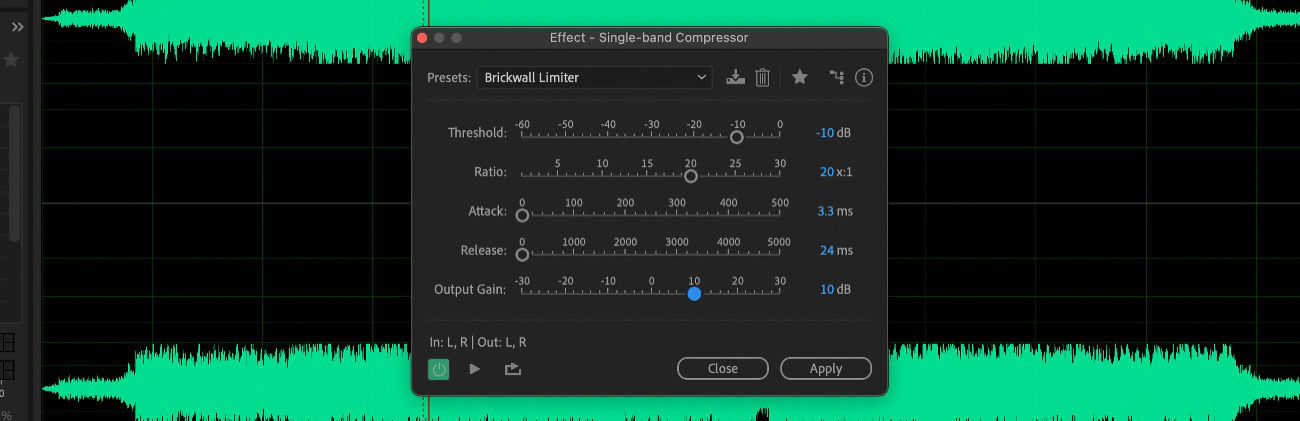Click the Threshold slider handle

click(737, 137)
